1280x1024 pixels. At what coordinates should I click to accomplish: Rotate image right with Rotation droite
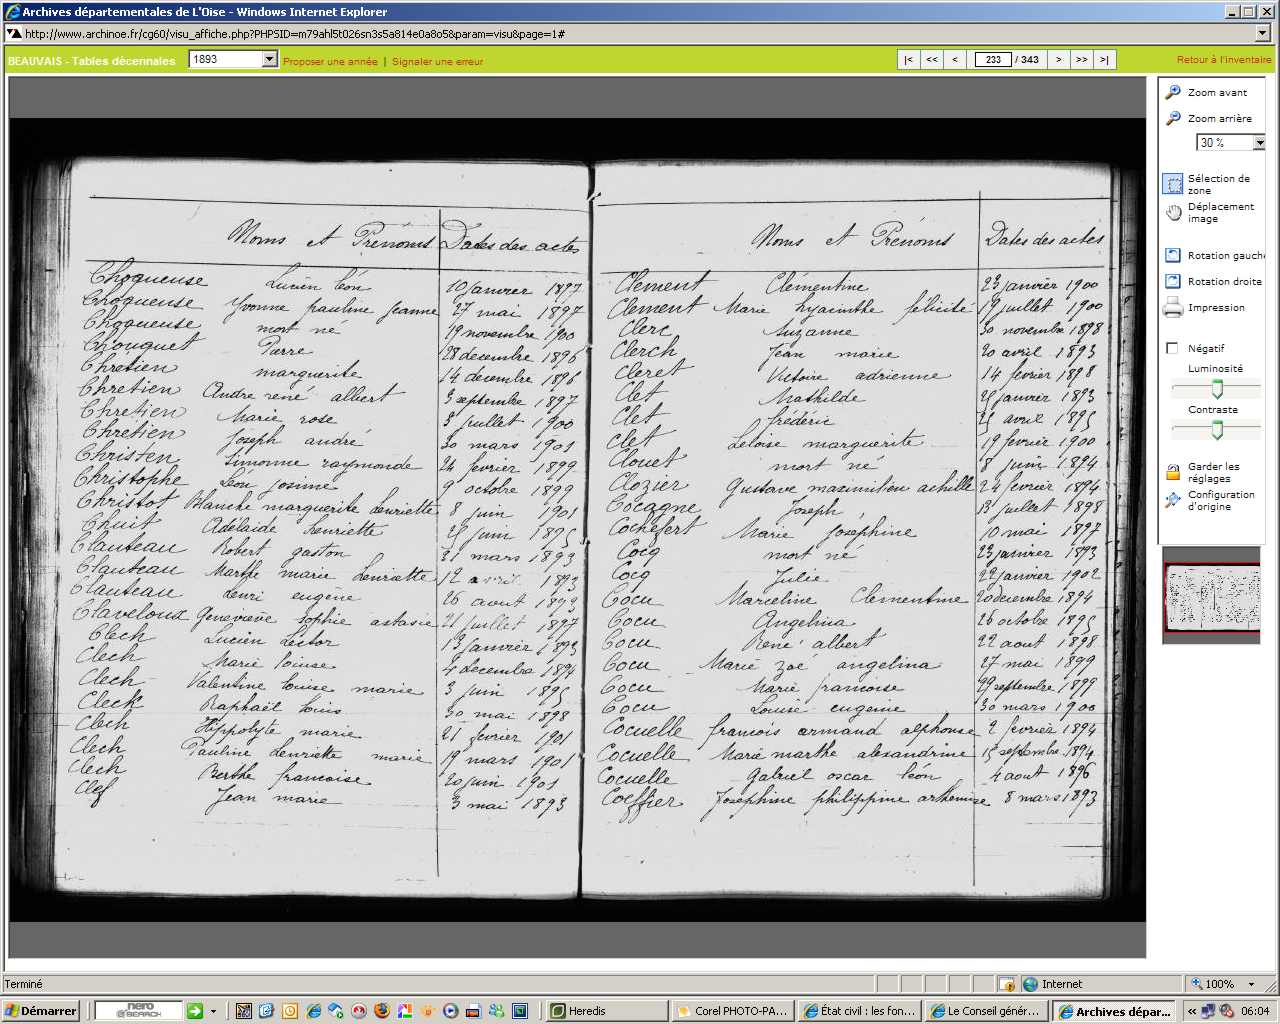point(1173,282)
